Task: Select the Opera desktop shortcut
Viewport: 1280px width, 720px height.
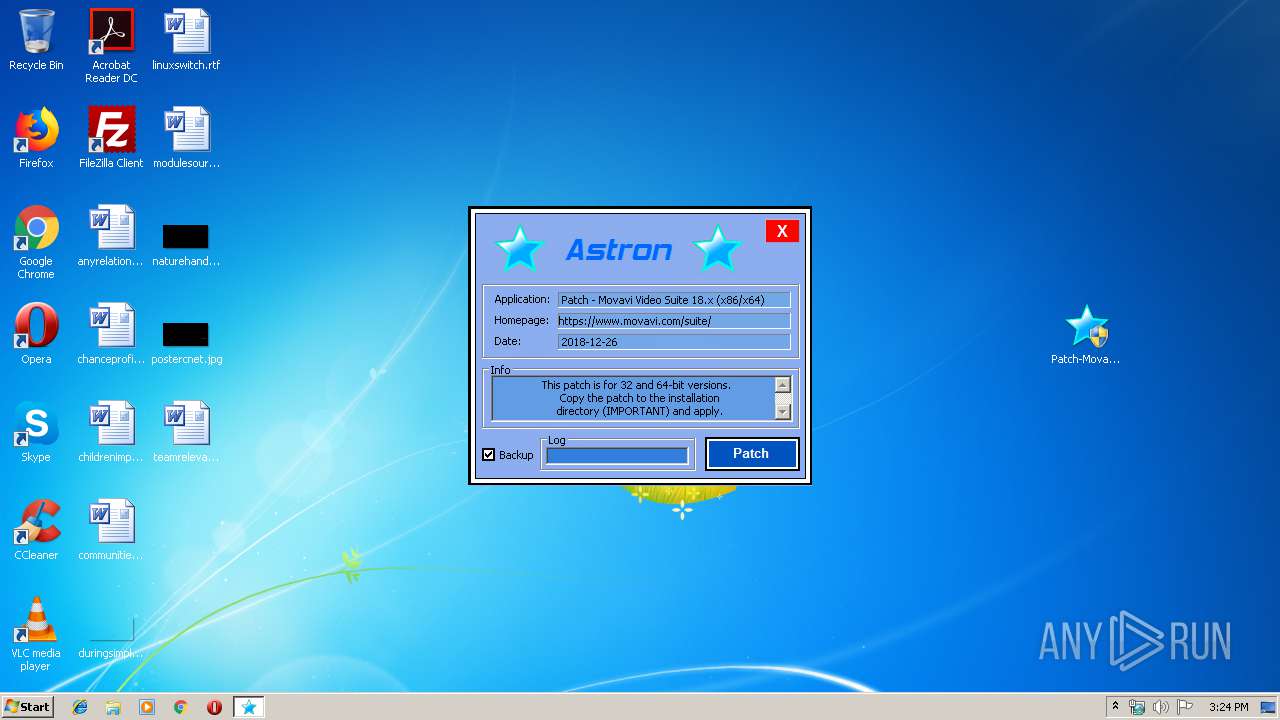Action: click(x=36, y=334)
